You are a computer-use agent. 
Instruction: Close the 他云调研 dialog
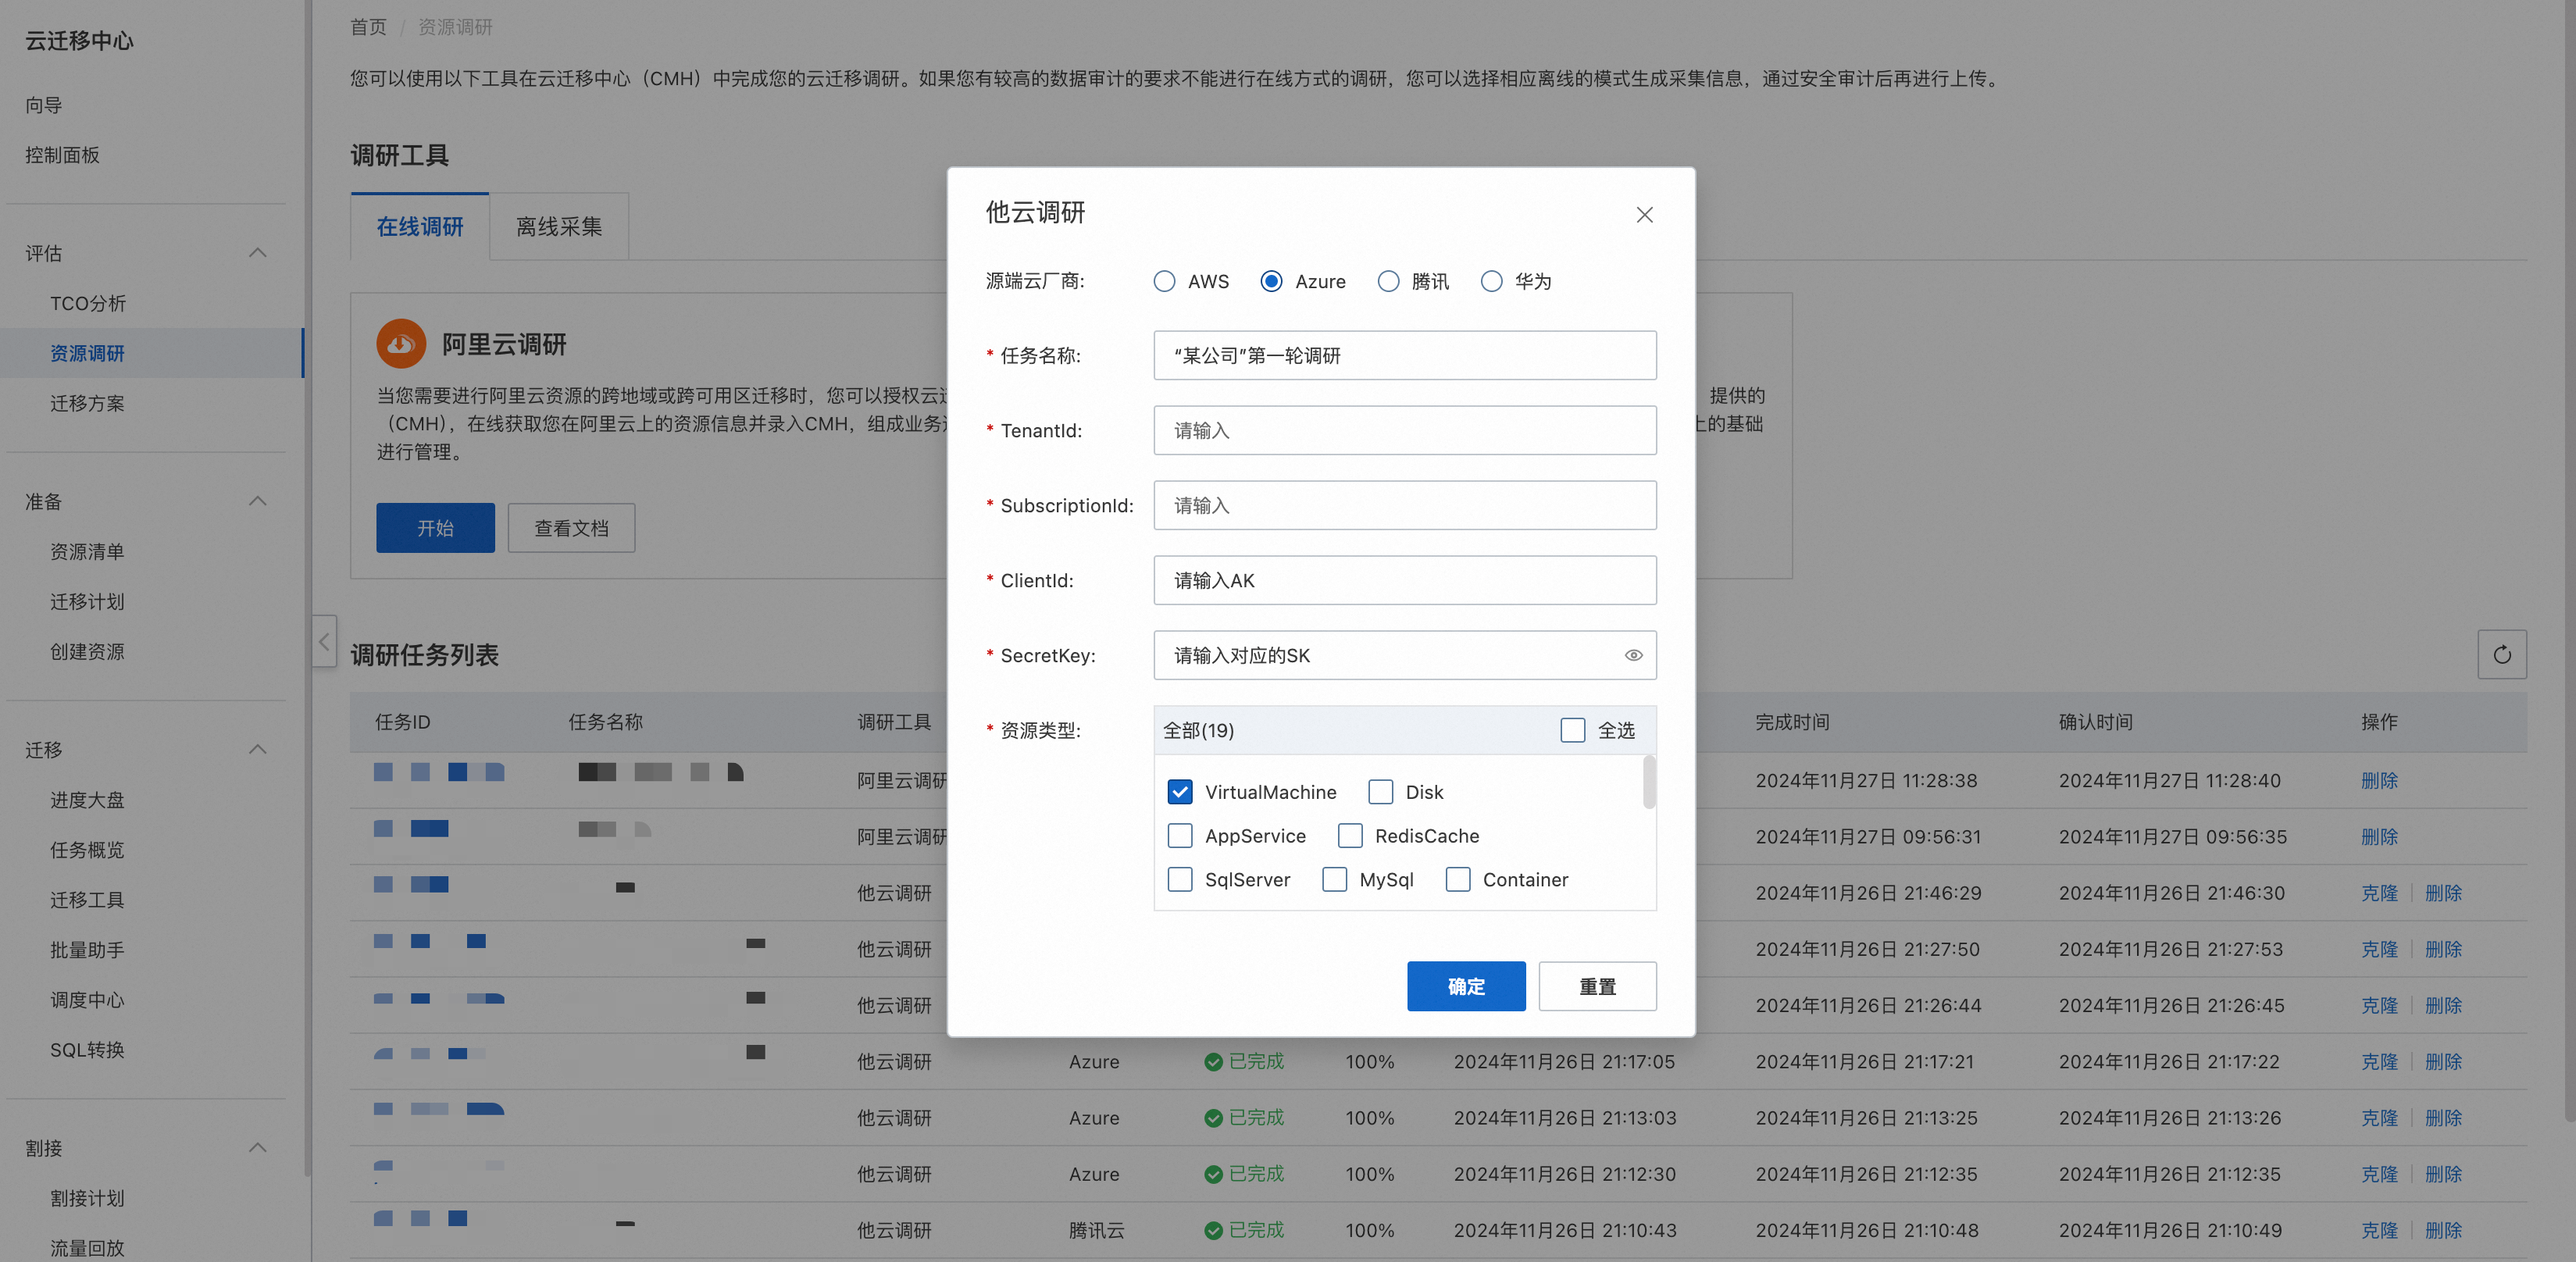(x=1644, y=215)
